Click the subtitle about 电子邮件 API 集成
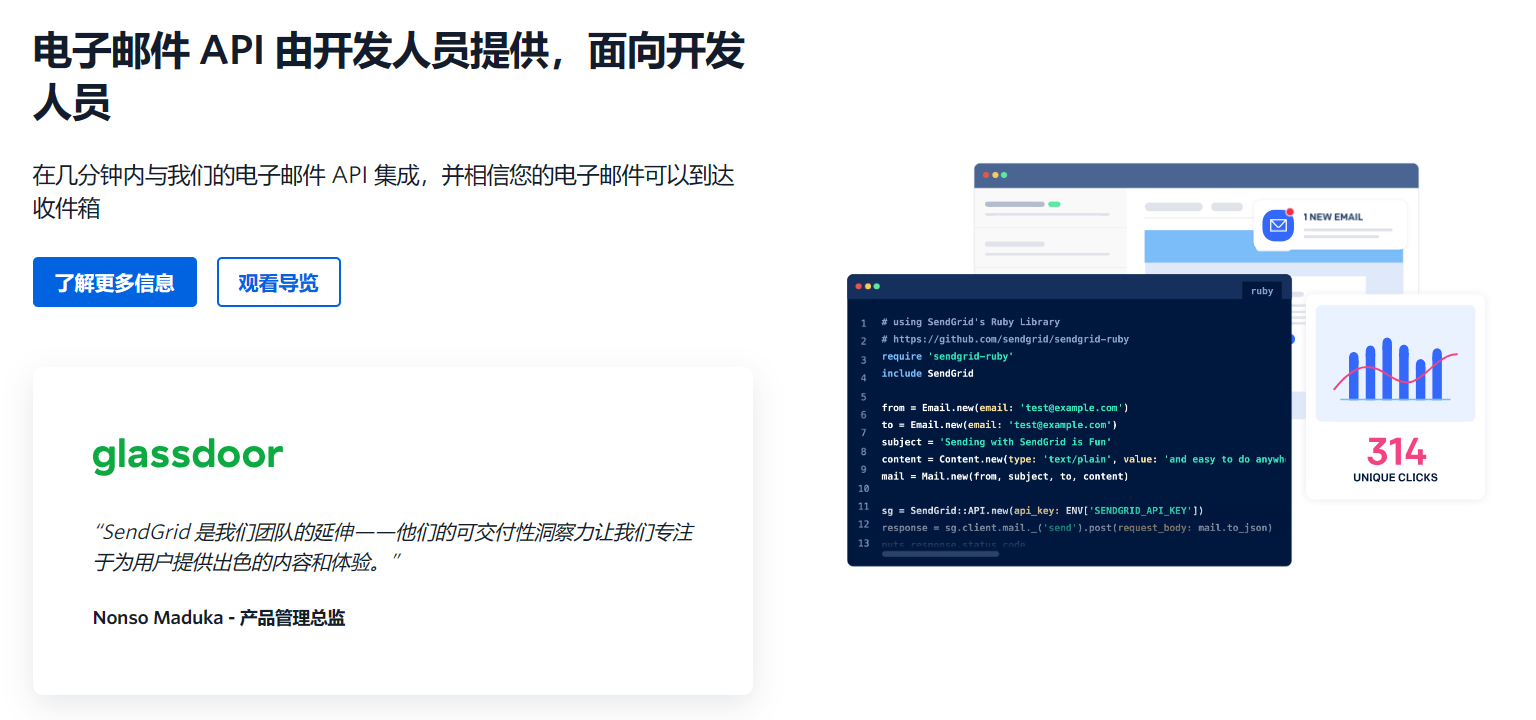Viewport: 1536px width, 720px height. (x=384, y=192)
